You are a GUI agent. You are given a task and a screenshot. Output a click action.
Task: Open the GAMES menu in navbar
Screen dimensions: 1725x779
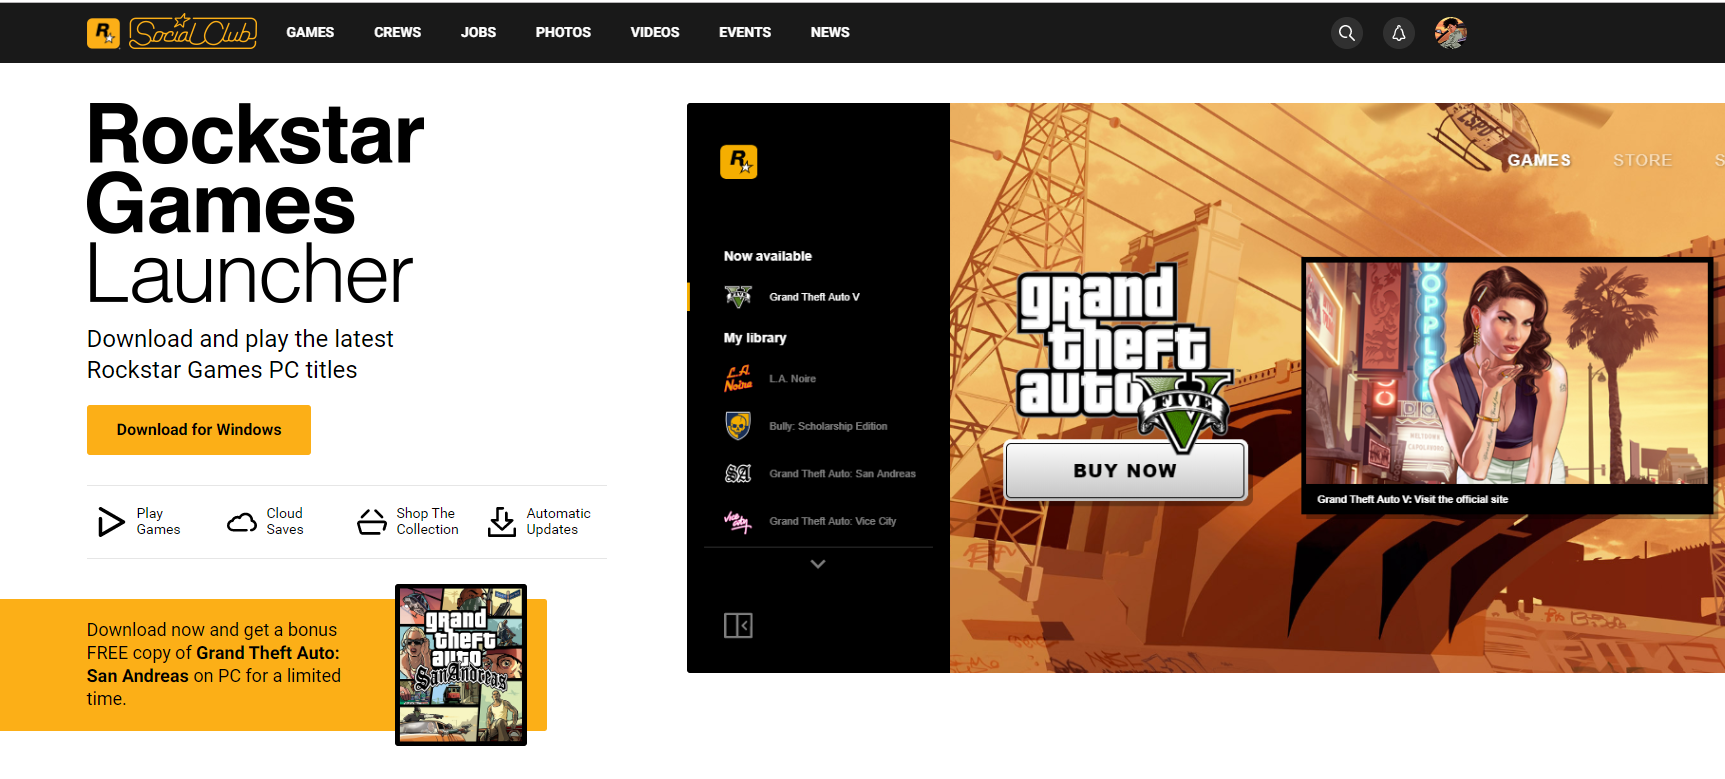[x=310, y=33]
